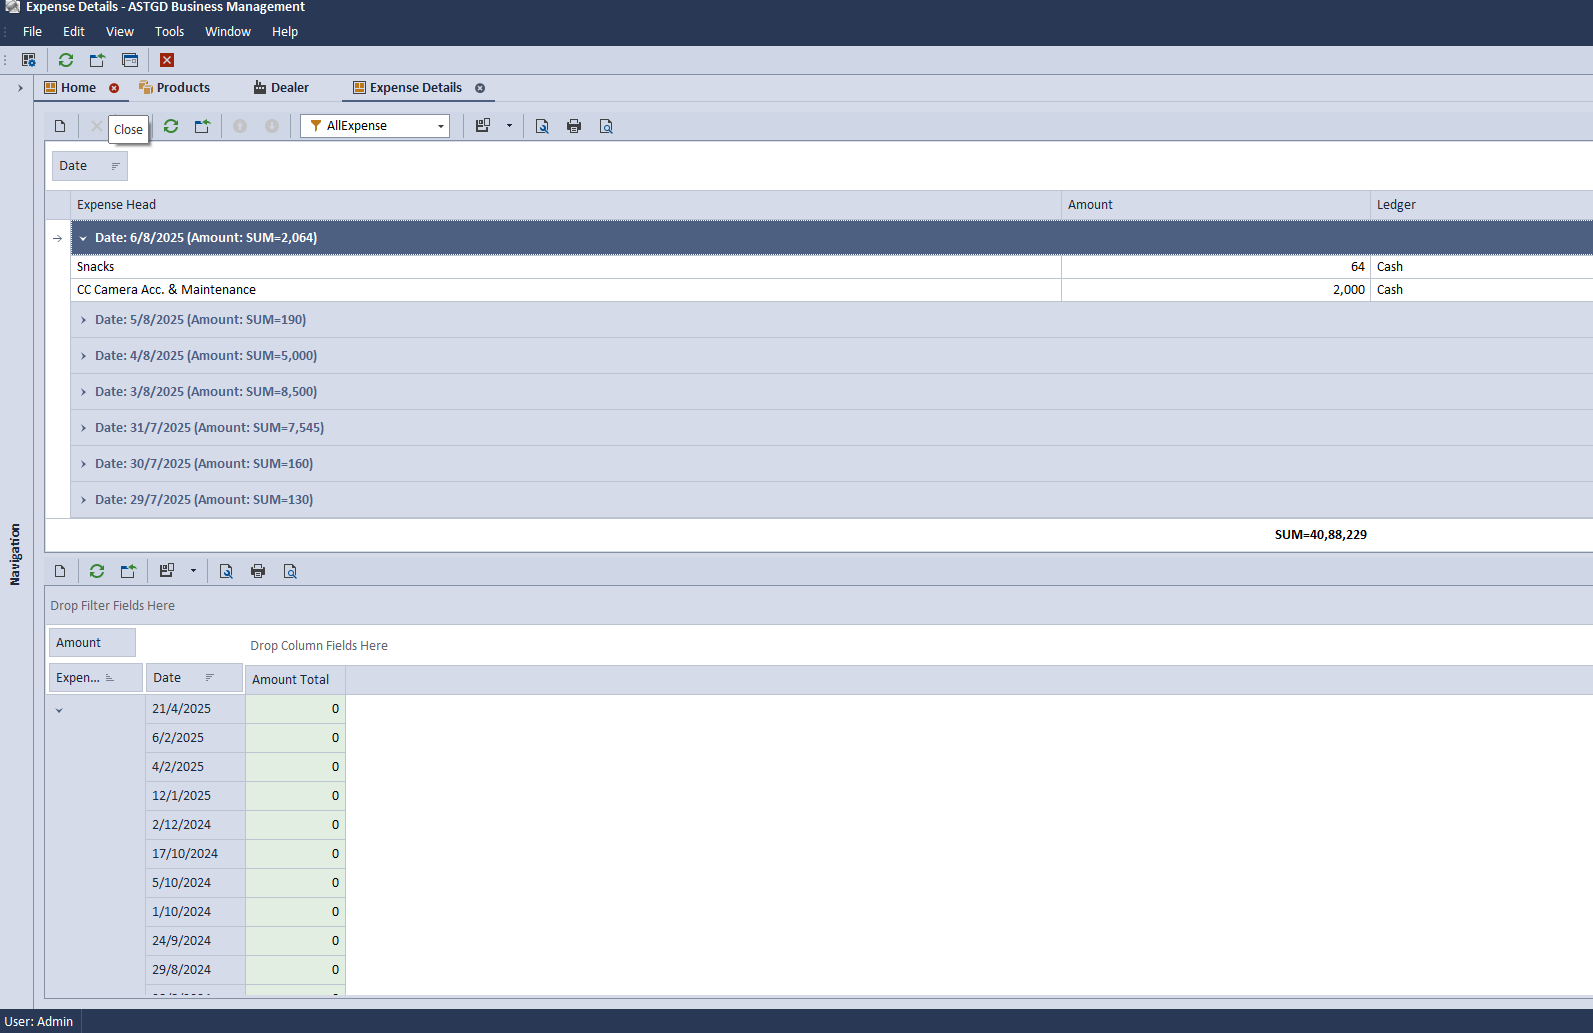Click green refresh icon in top main toolbar
The image size is (1593, 1033).
pos(66,60)
